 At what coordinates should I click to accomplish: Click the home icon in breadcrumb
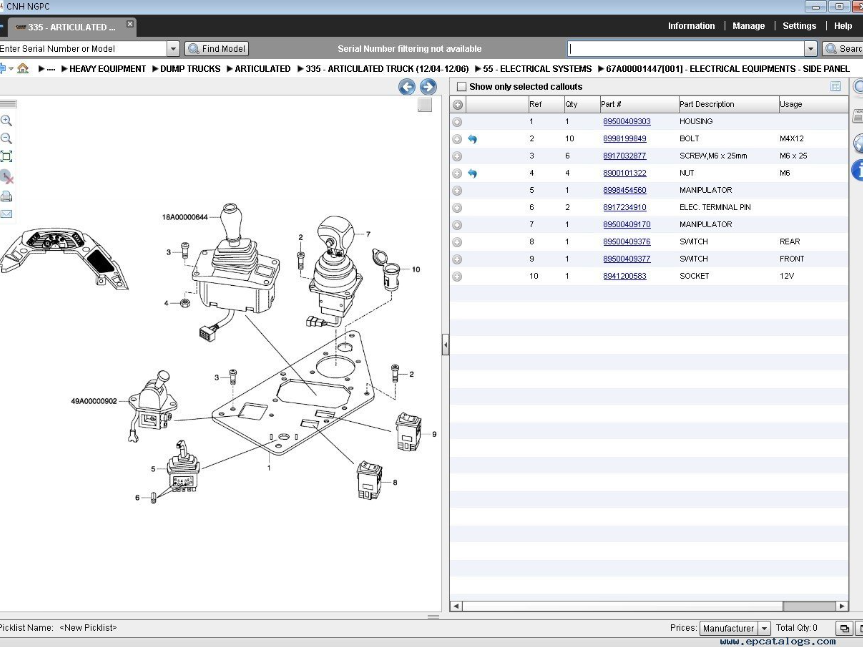[x=23, y=69]
